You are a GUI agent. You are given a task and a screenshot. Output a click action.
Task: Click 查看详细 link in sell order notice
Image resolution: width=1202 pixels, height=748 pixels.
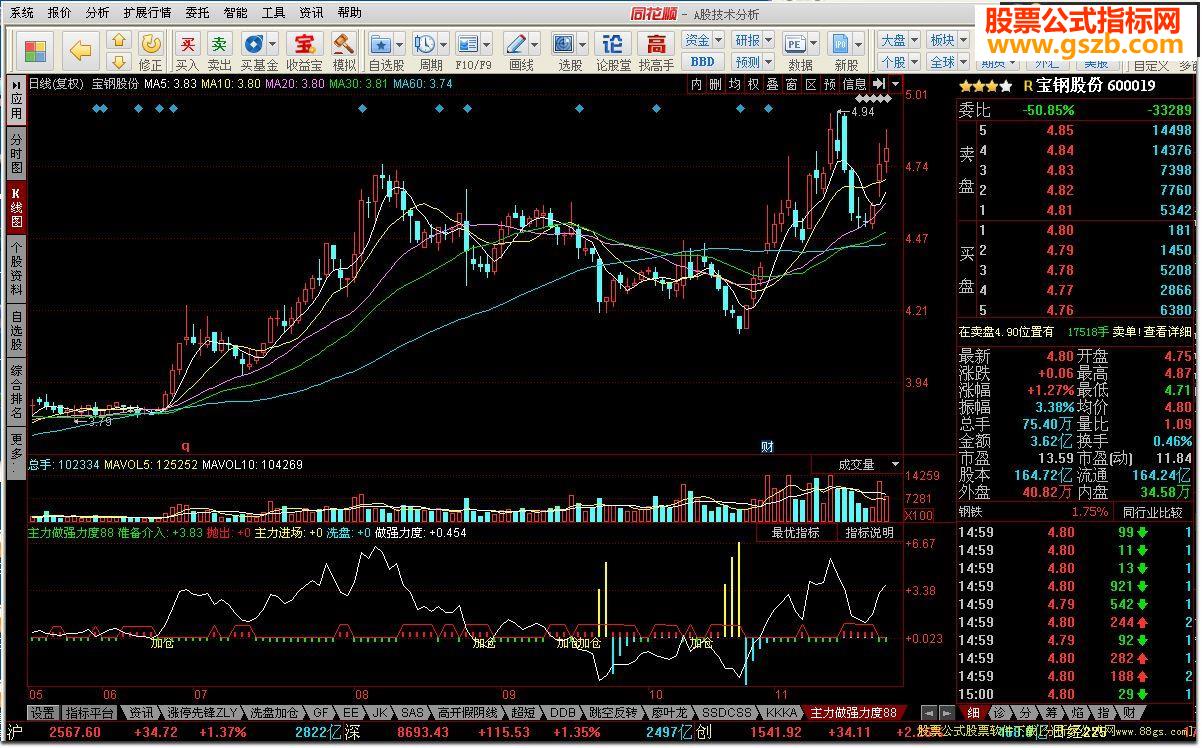coord(1168,331)
